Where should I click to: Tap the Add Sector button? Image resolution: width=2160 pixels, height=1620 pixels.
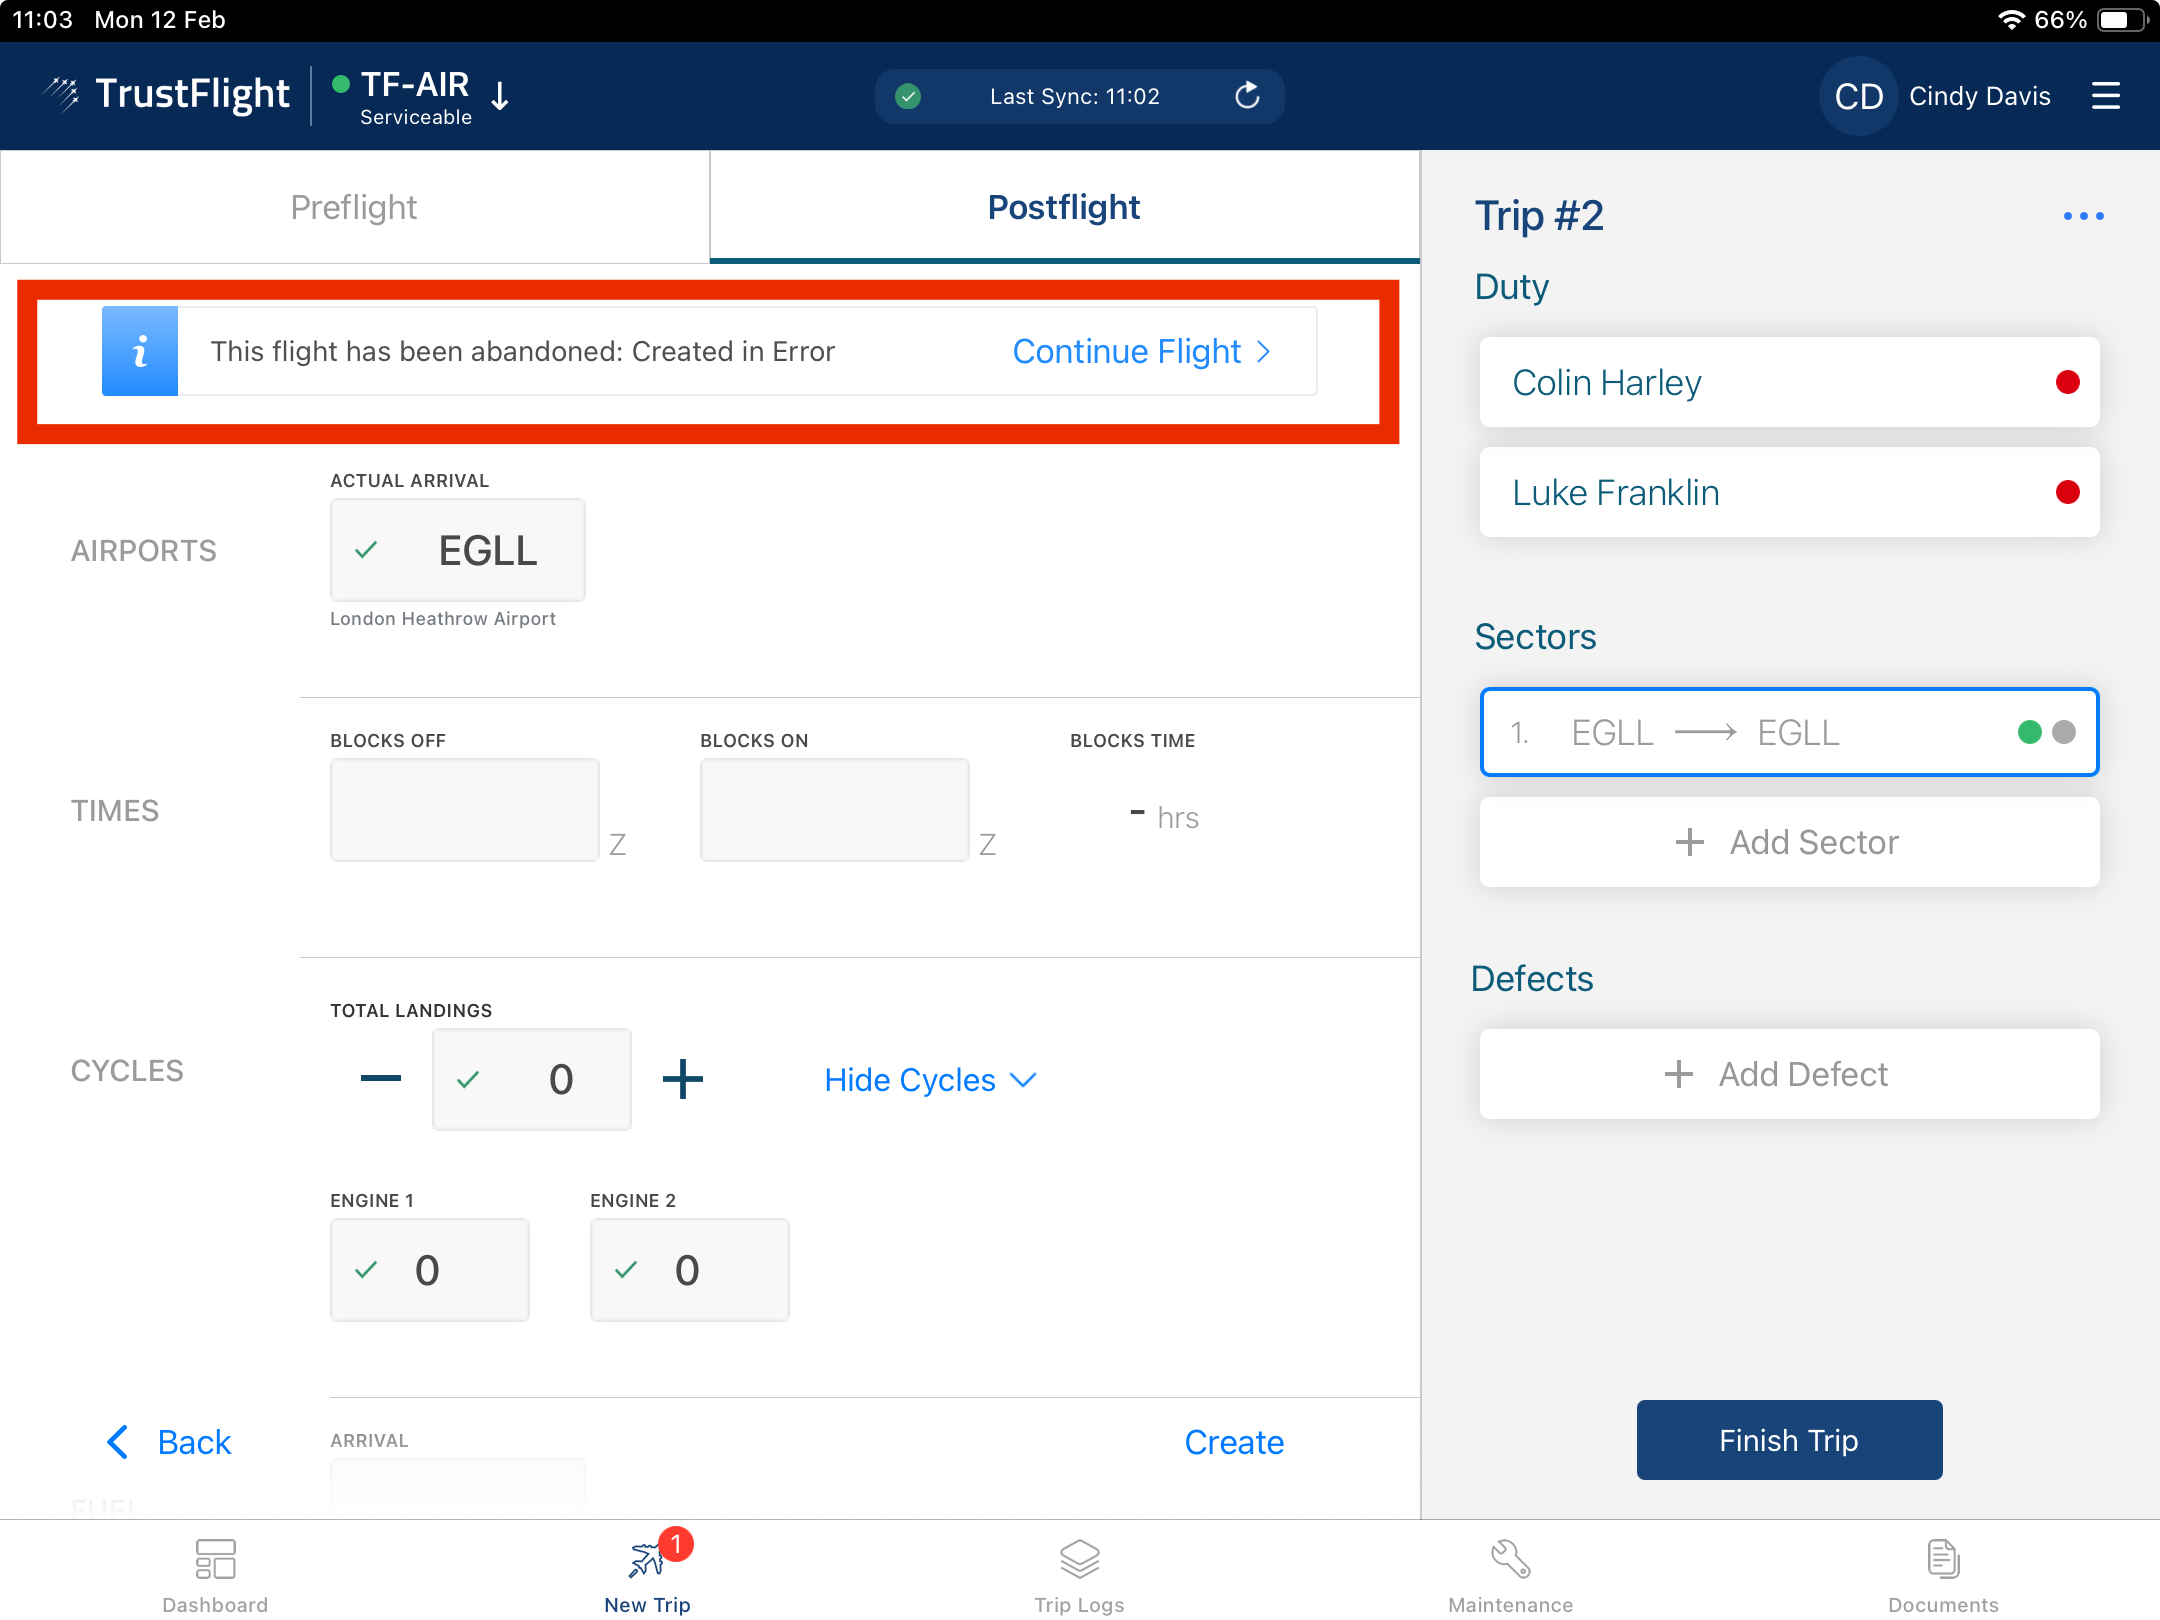coord(1789,842)
